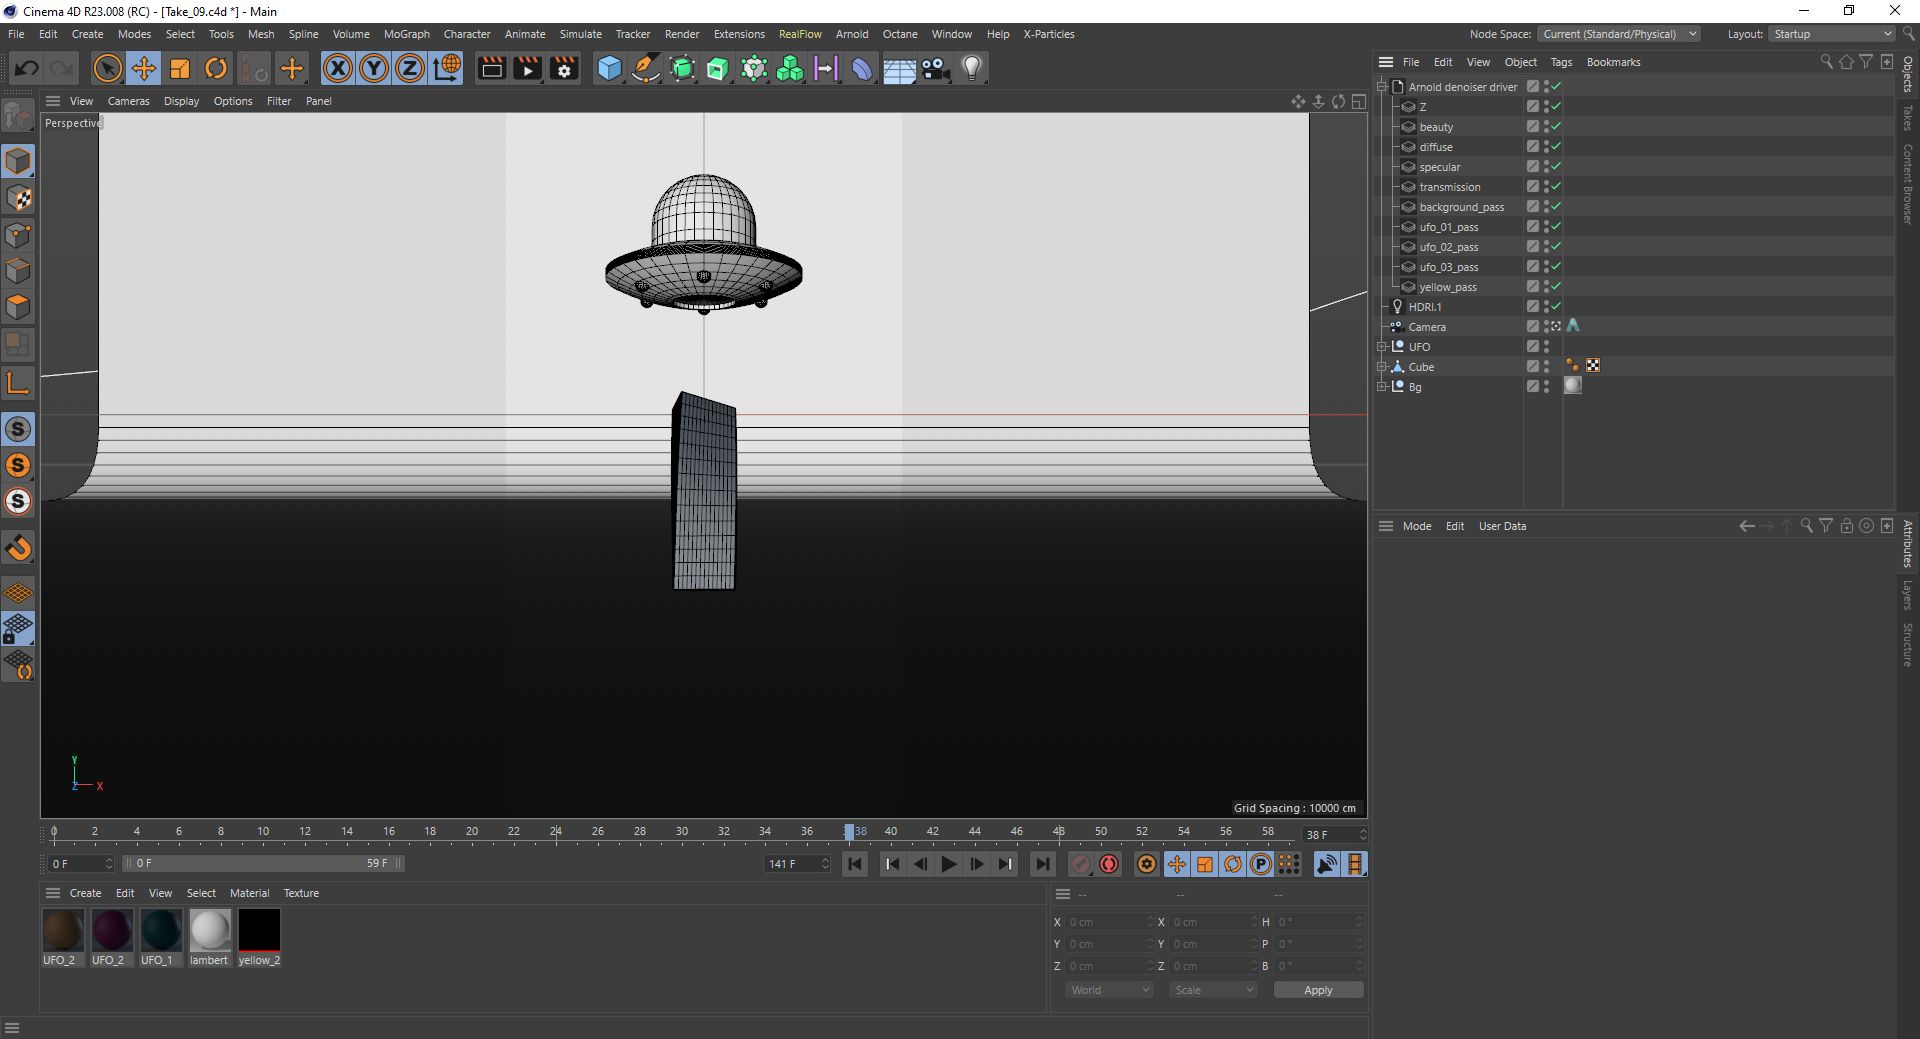The height and width of the screenshot is (1039, 1920).
Task: Toggle the X axis lock
Action: [338, 68]
